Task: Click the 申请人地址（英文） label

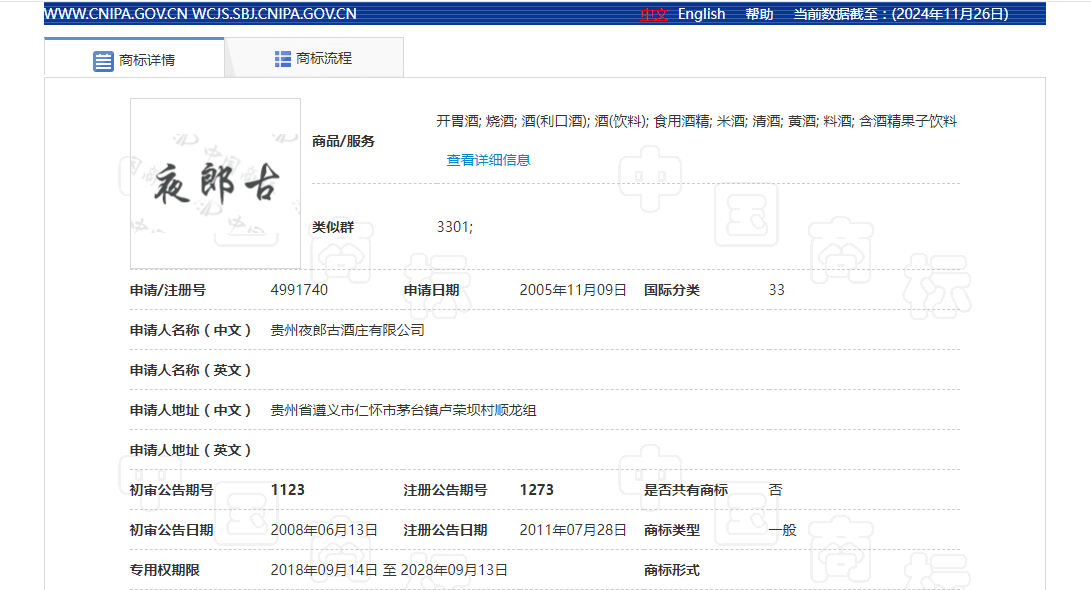Action: coord(190,450)
